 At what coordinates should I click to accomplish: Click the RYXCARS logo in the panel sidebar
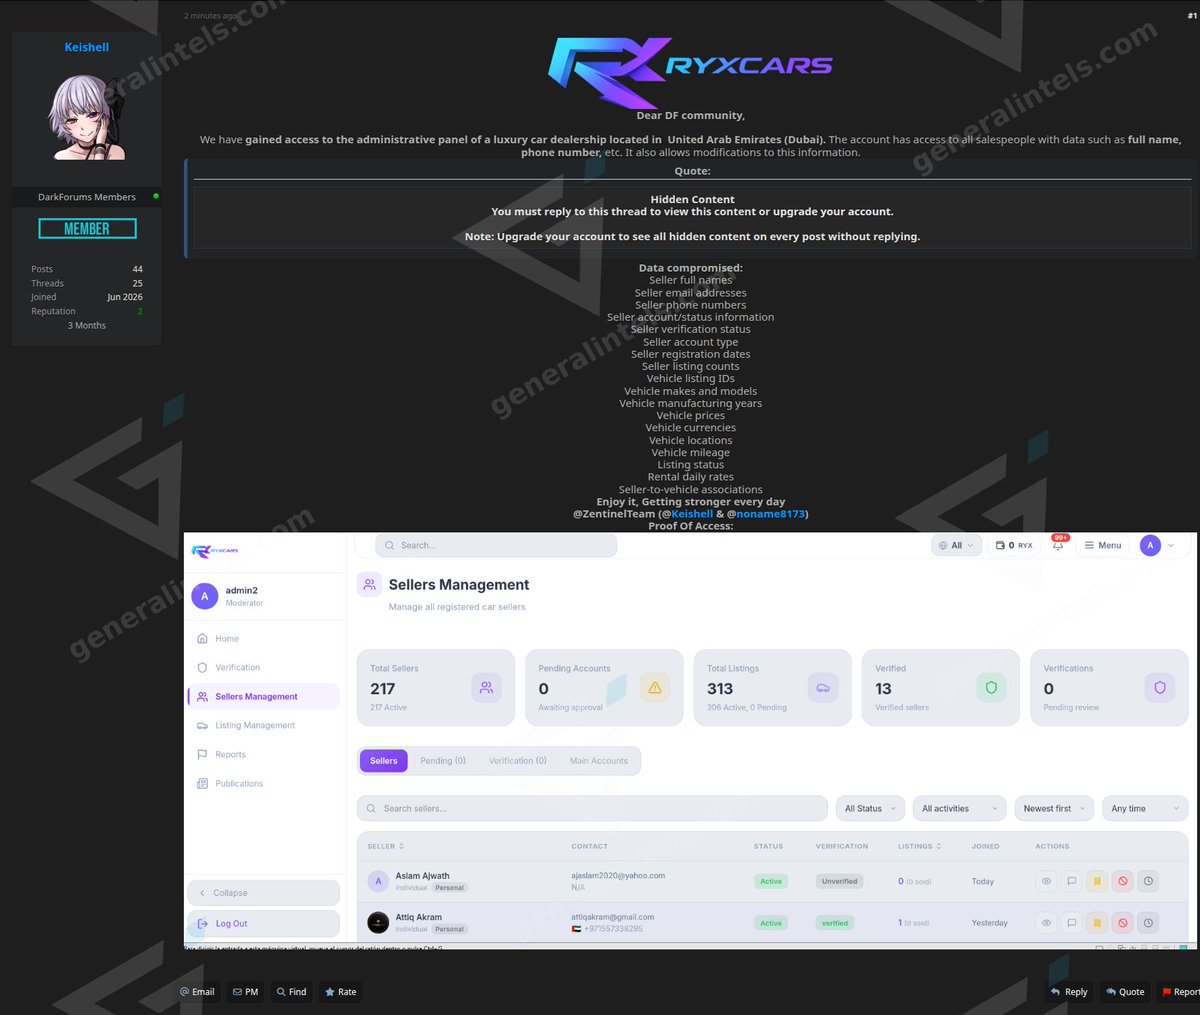[215, 551]
